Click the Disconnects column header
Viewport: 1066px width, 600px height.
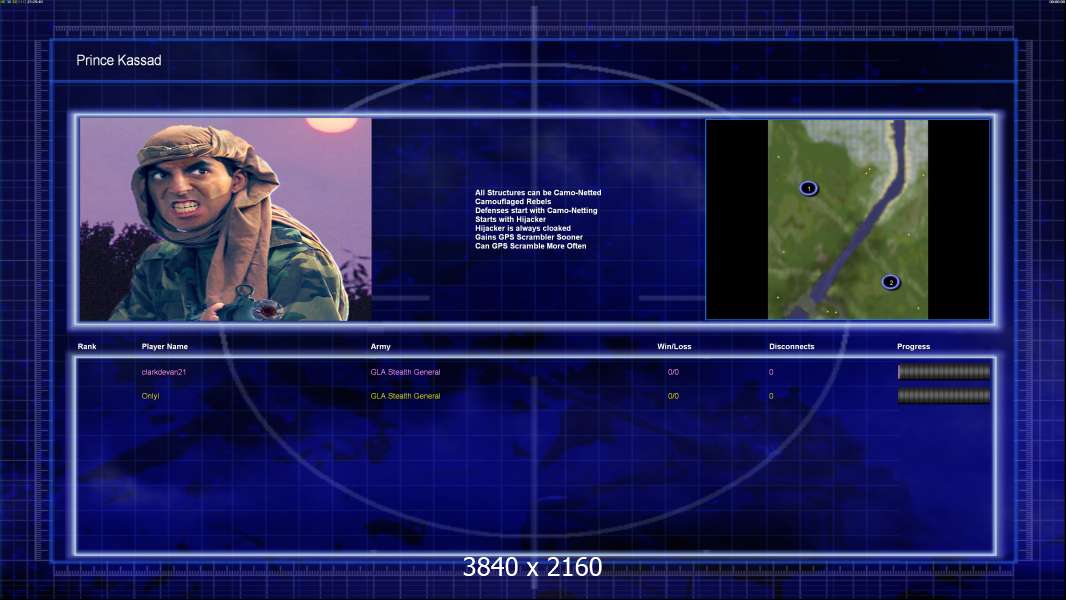791,347
